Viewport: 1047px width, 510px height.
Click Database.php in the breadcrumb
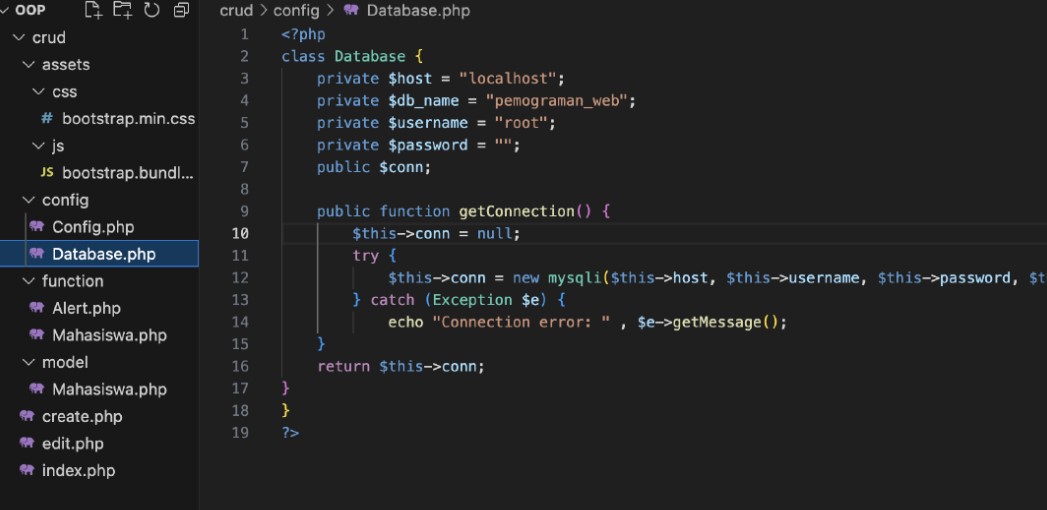418,11
